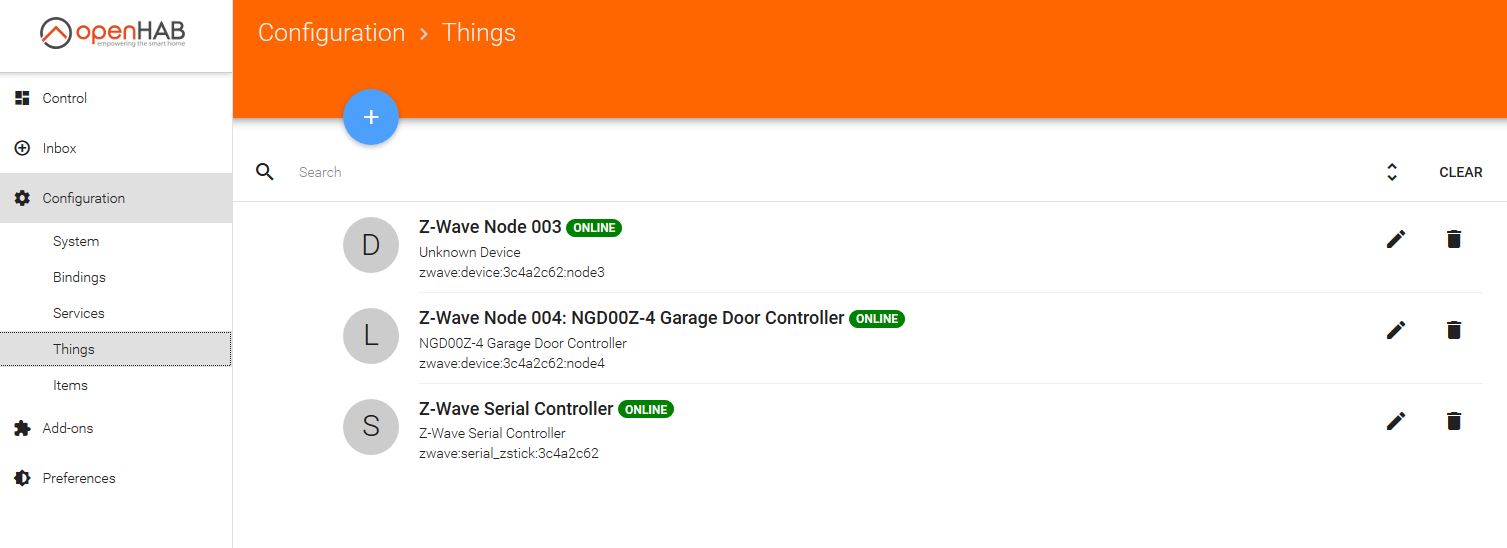Delete Z-Wave Node 003 using trash icon
This screenshot has height=548, width=1507.
point(1454,239)
